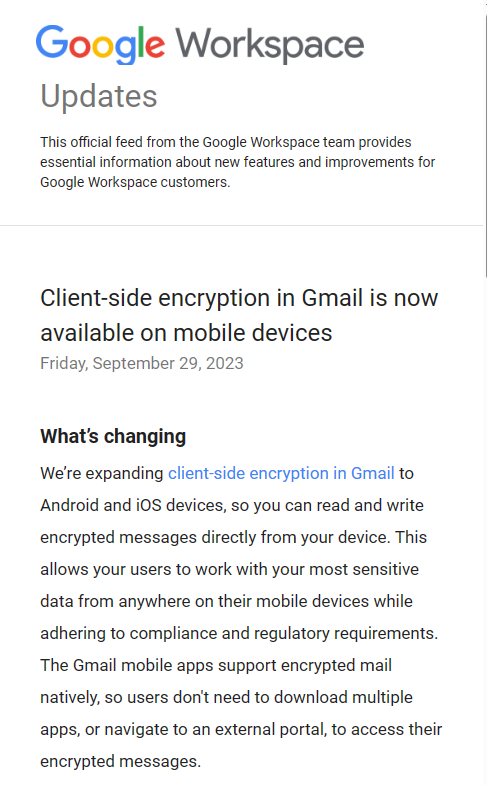Click 'The Gmail mobile apps support' line

216,665
